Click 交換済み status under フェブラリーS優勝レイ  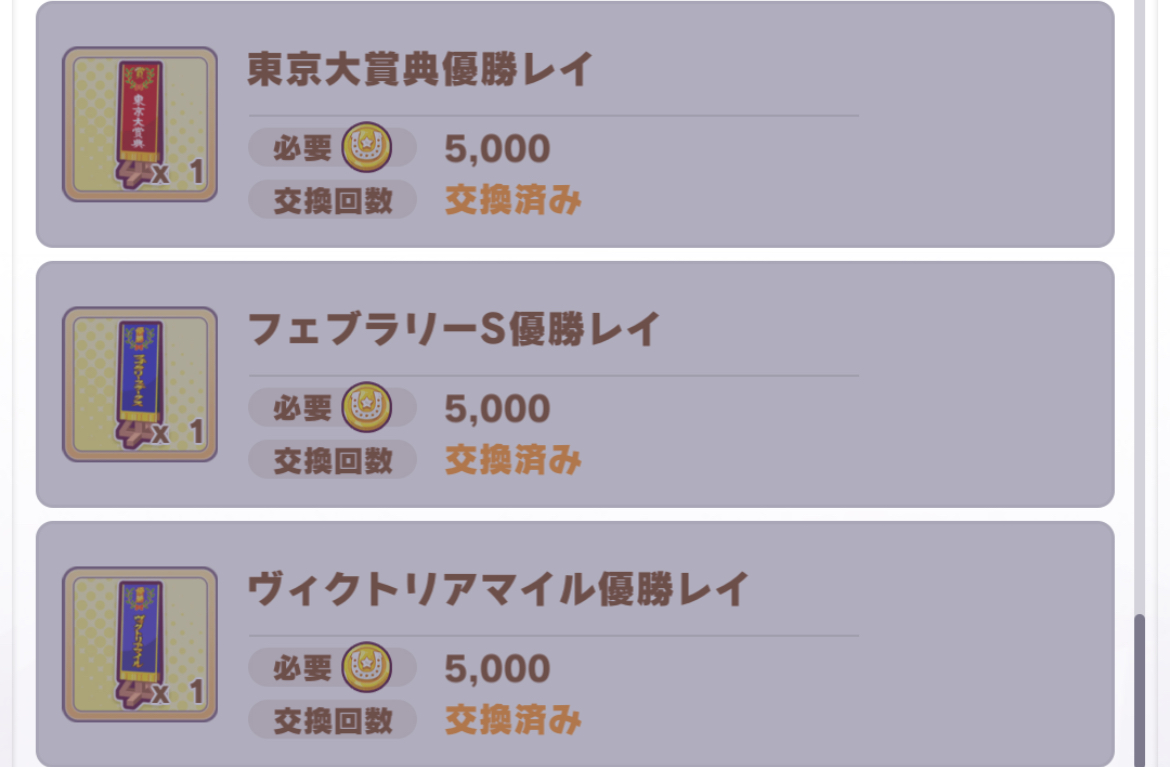pos(513,460)
